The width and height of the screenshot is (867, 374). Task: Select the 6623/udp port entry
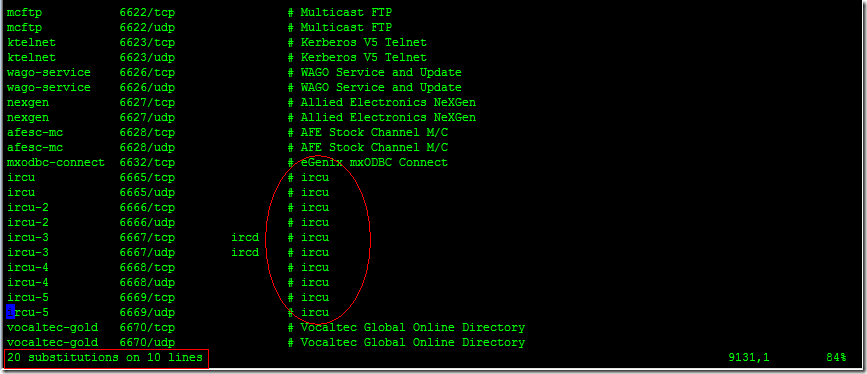(147, 58)
